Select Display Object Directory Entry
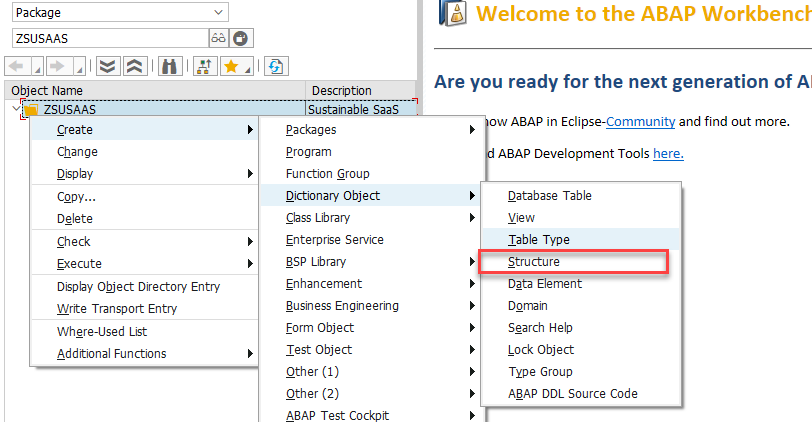Viewport: 812px width, 422px height. tap(144, 286)
